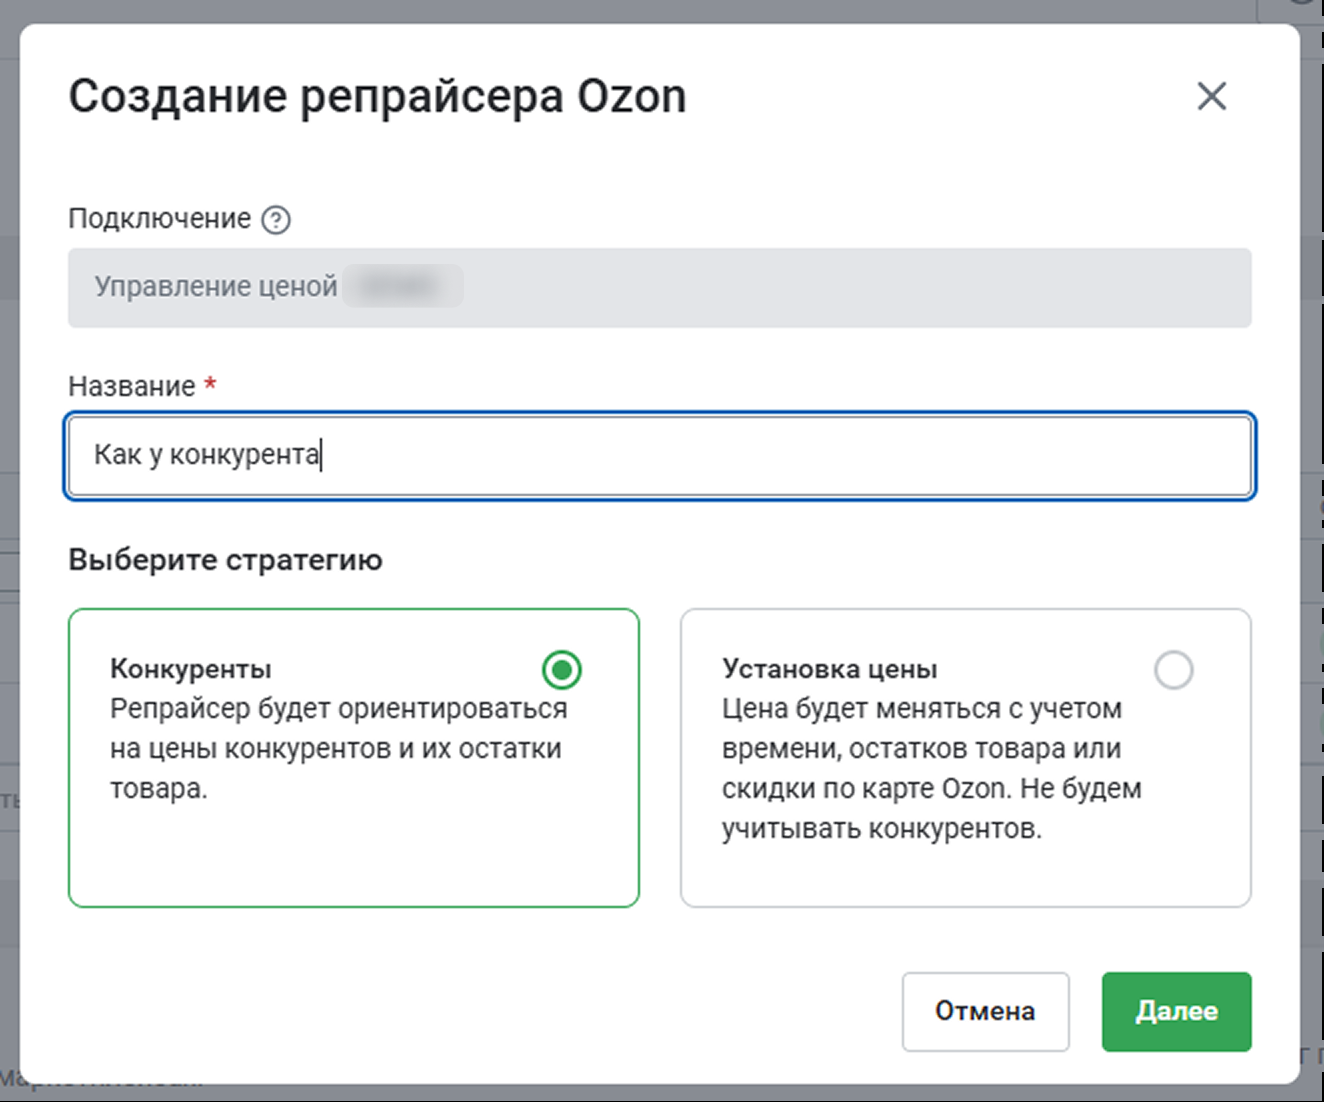
Task: Select the Конкуренты strategy radio button
Action: coord(562,669)
